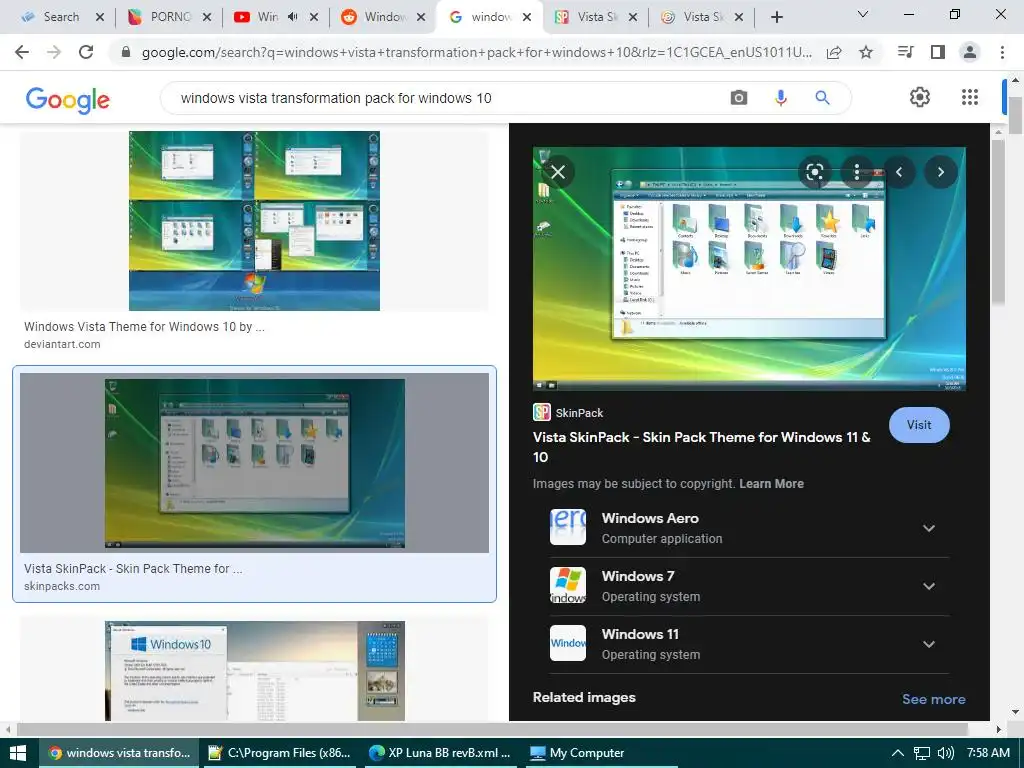This screenshot has height=768, width=1024.
Task: Open the tab search dropdown
Action: pos(863,14)
